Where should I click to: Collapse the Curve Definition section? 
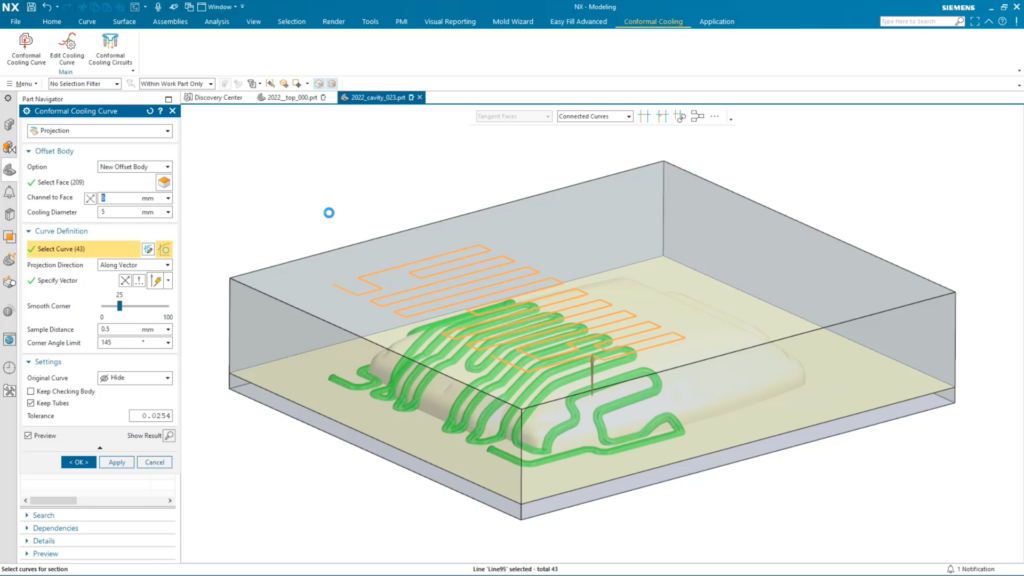pyautogui.click(x=56, y=231)
